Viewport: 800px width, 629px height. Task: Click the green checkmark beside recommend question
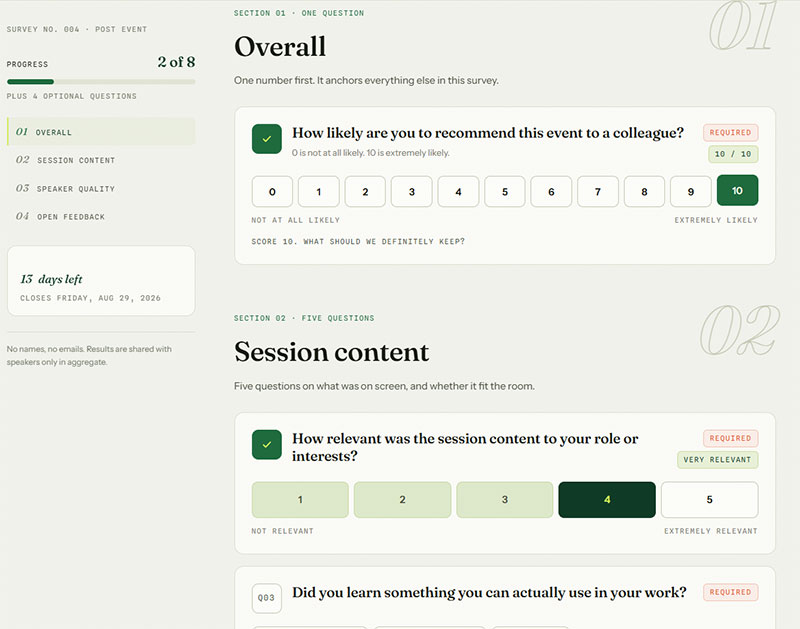pos(266,139)
